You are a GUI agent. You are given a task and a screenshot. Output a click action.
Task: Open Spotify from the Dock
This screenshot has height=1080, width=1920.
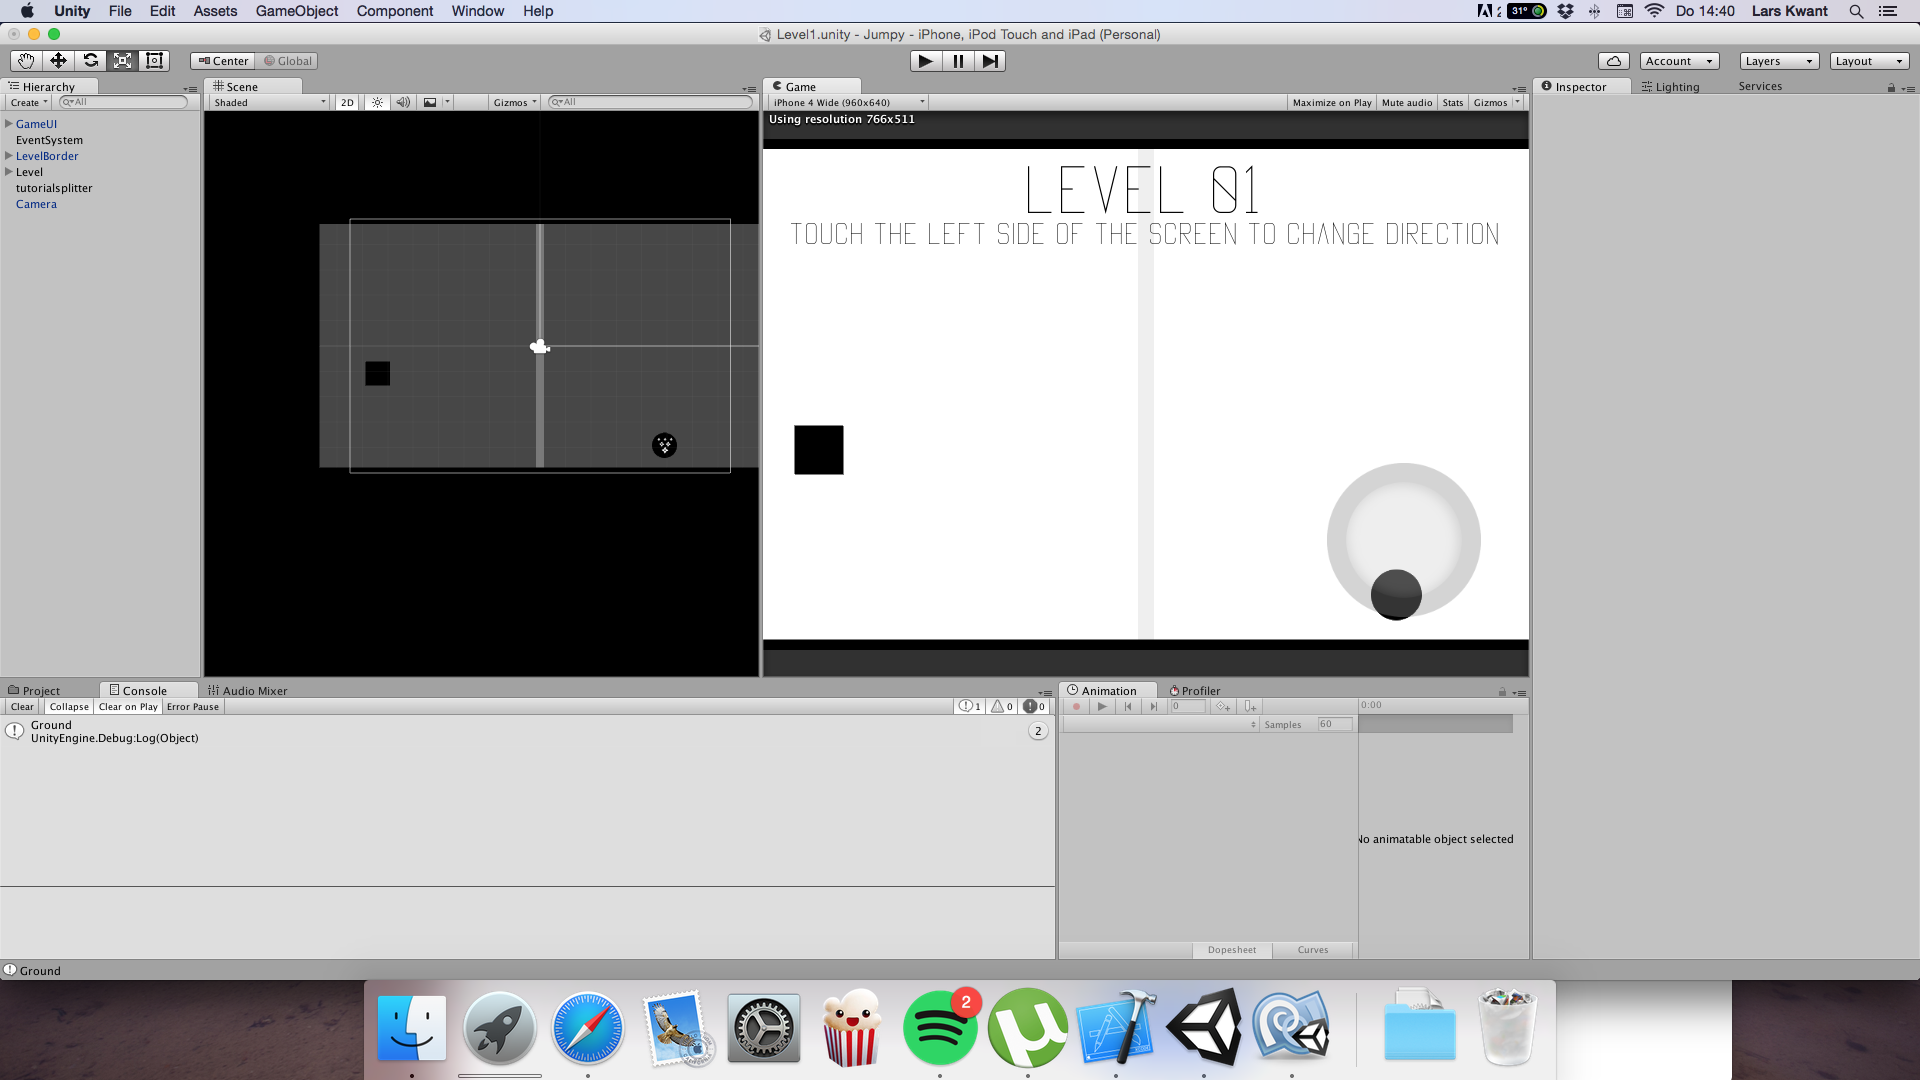coord(940,1029)
